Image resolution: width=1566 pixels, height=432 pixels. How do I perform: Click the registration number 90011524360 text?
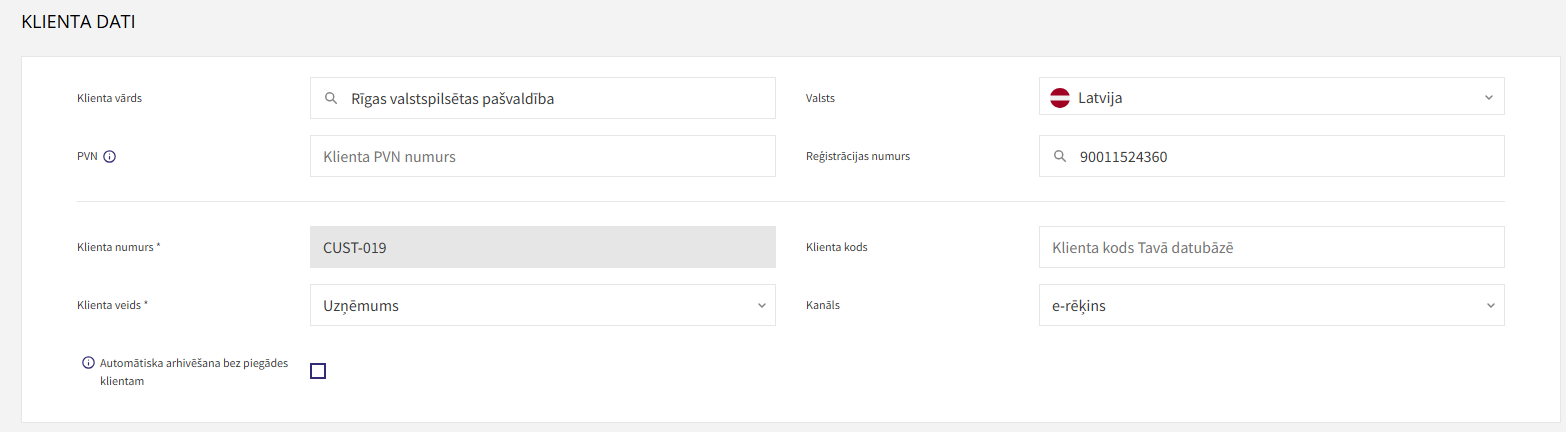point(1123,157)
